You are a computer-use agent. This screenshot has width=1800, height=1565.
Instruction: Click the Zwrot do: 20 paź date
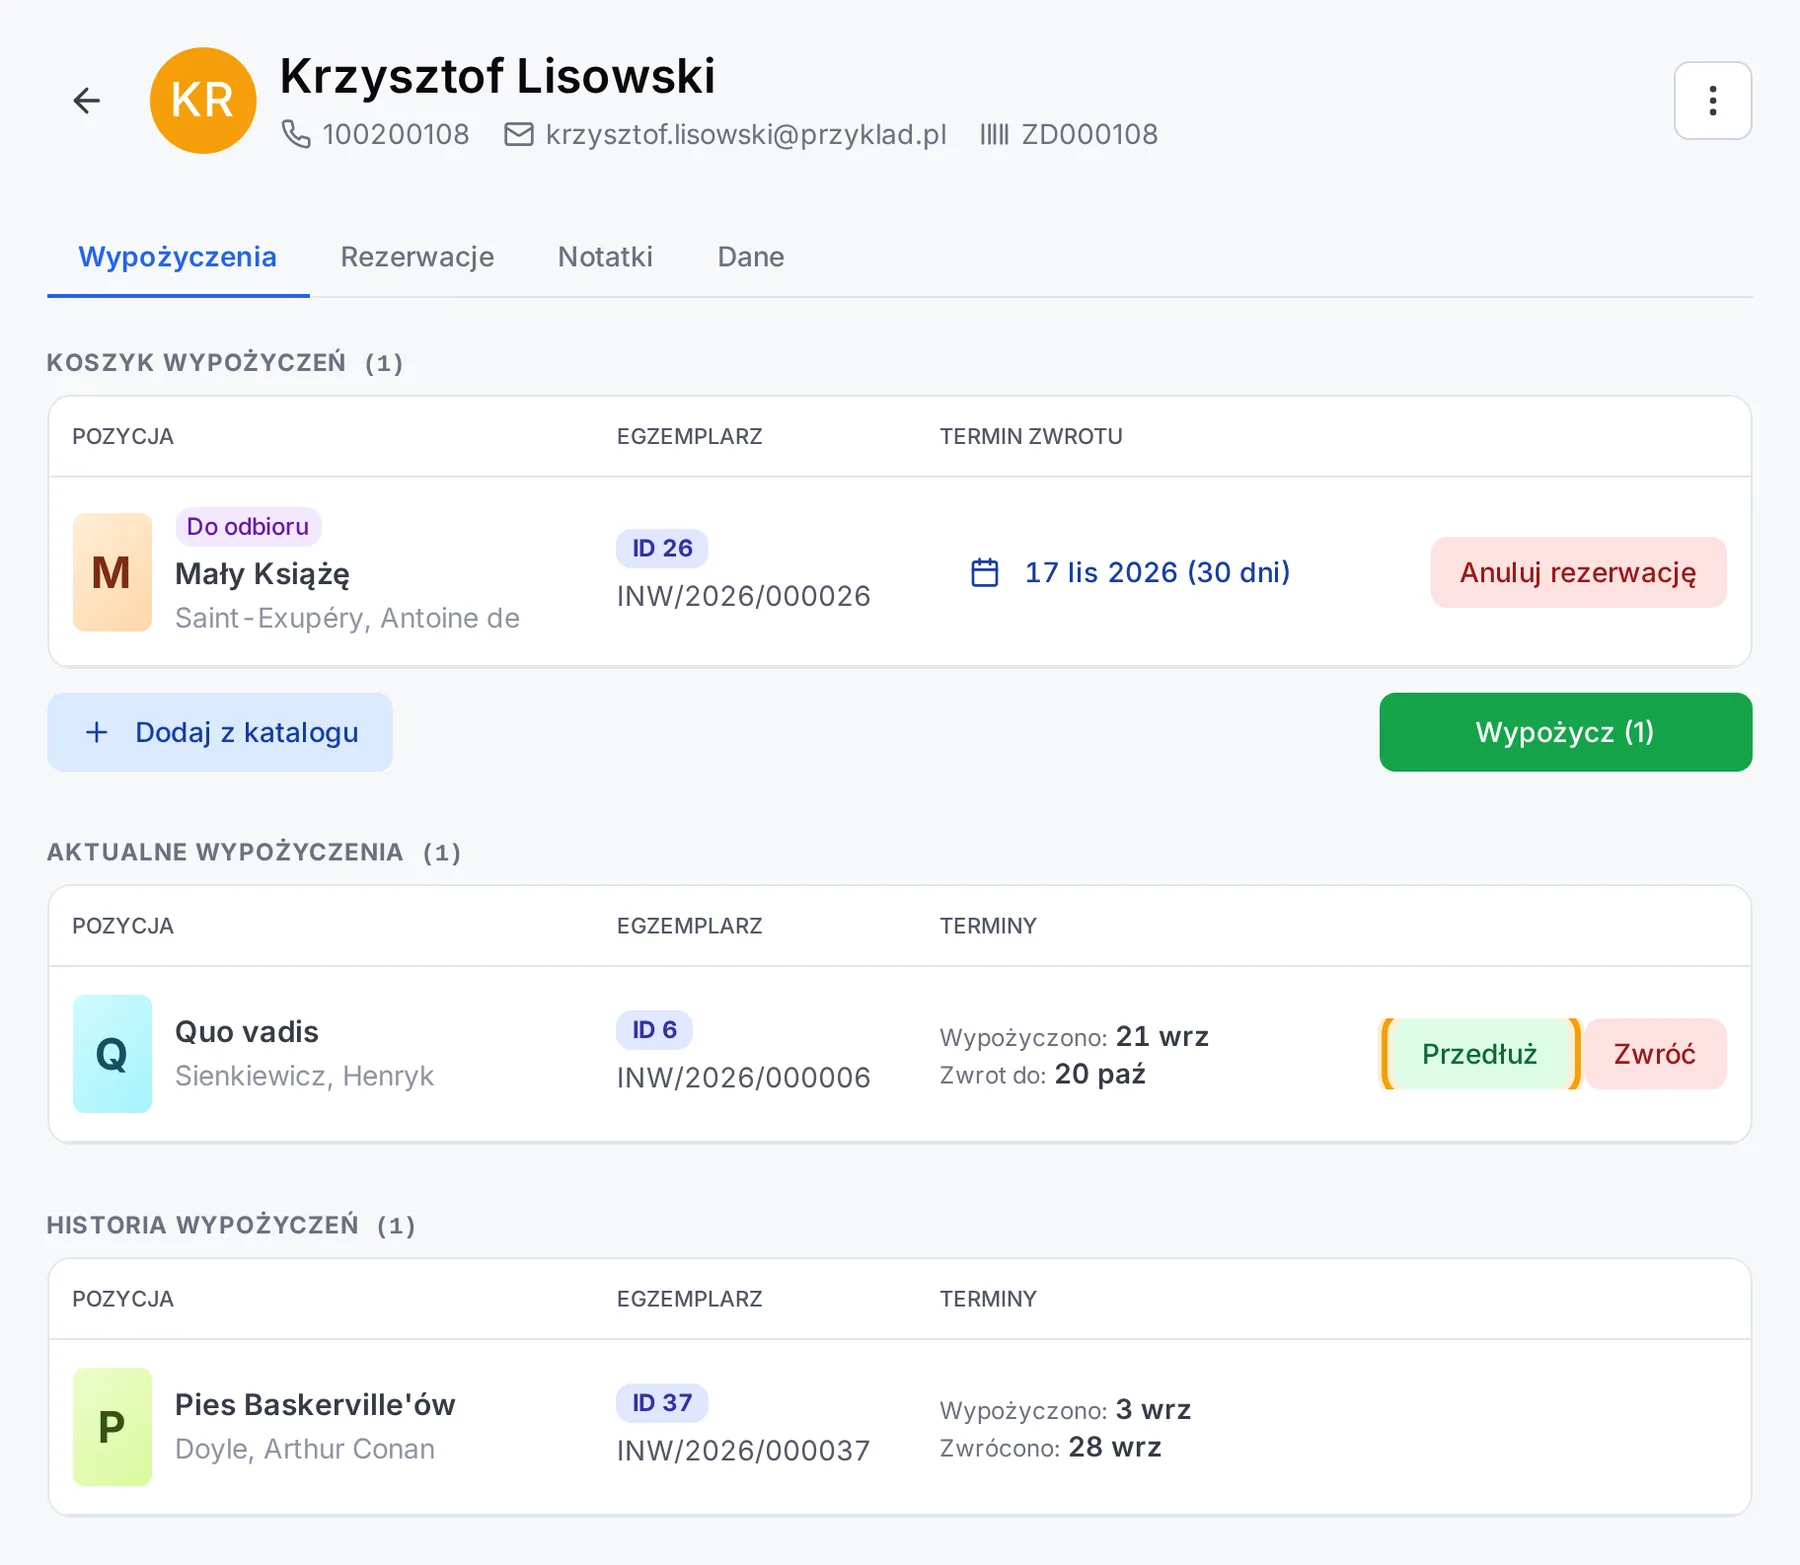(x=1043, y=1074)
